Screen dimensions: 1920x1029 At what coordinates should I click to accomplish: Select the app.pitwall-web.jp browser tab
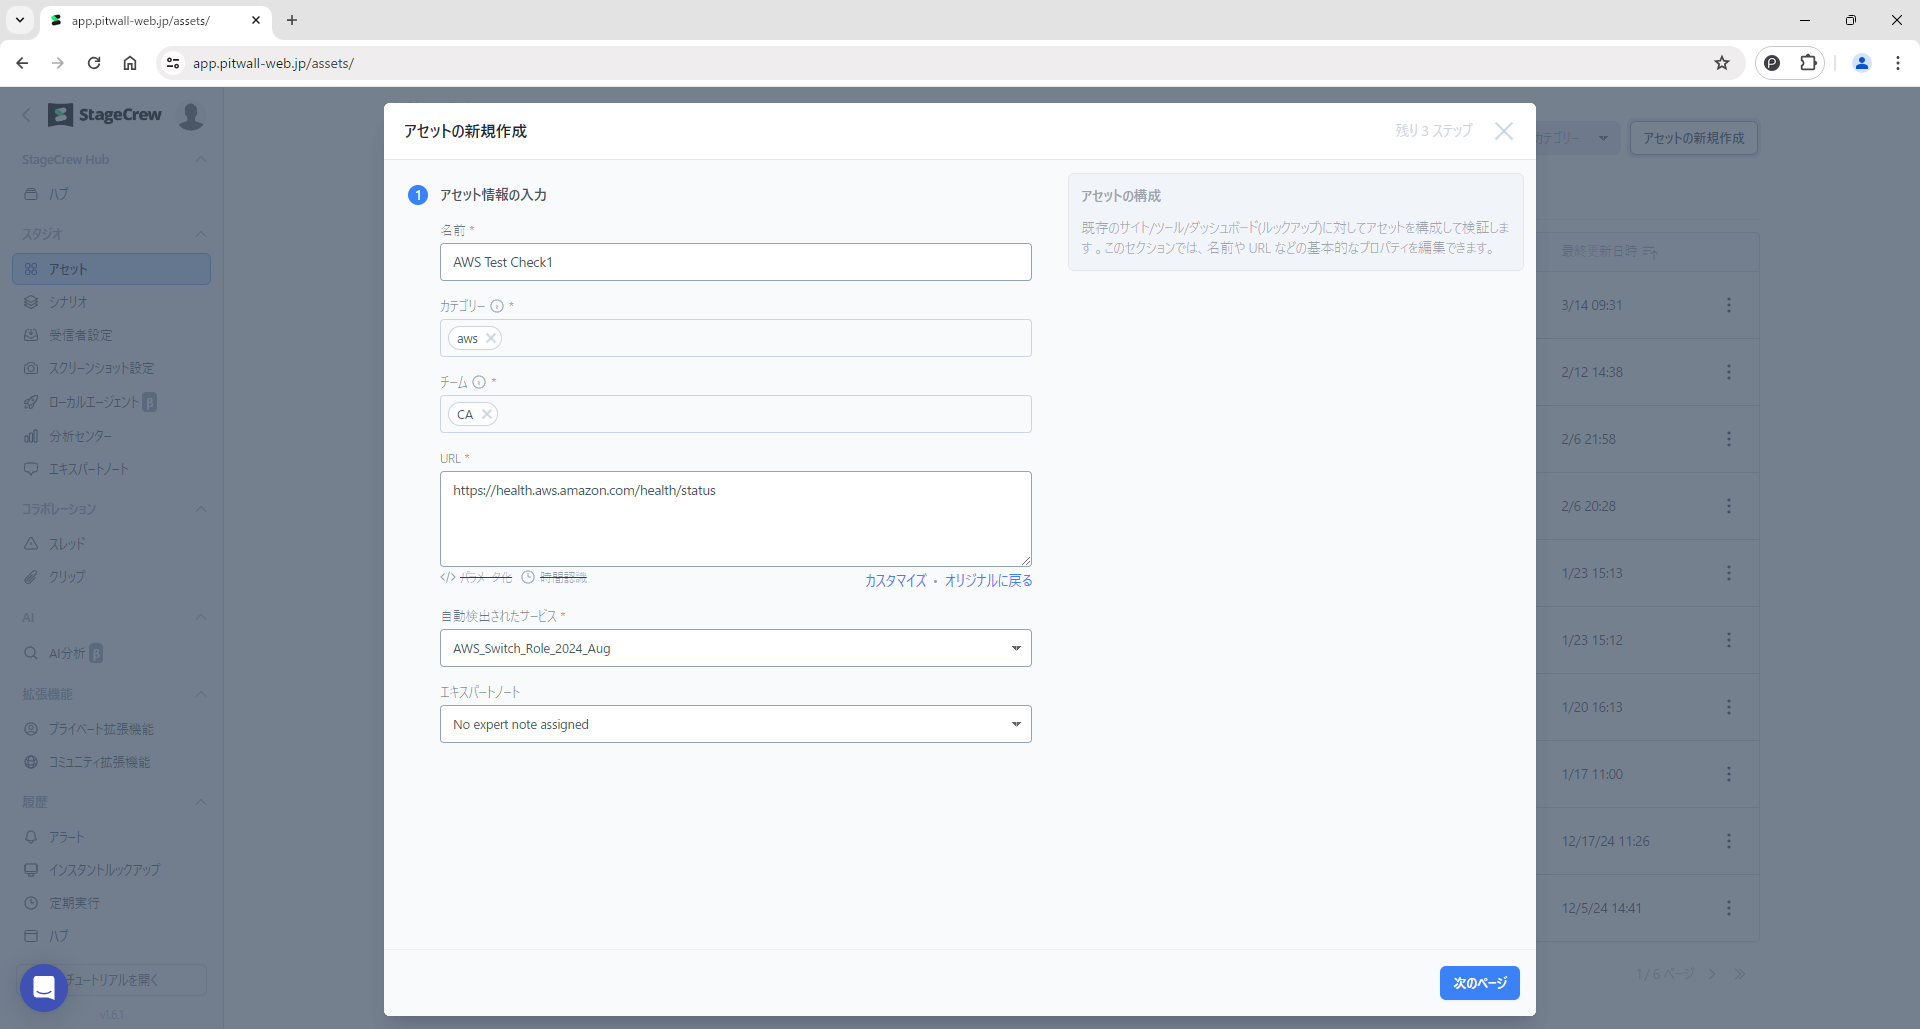point(150,20)
